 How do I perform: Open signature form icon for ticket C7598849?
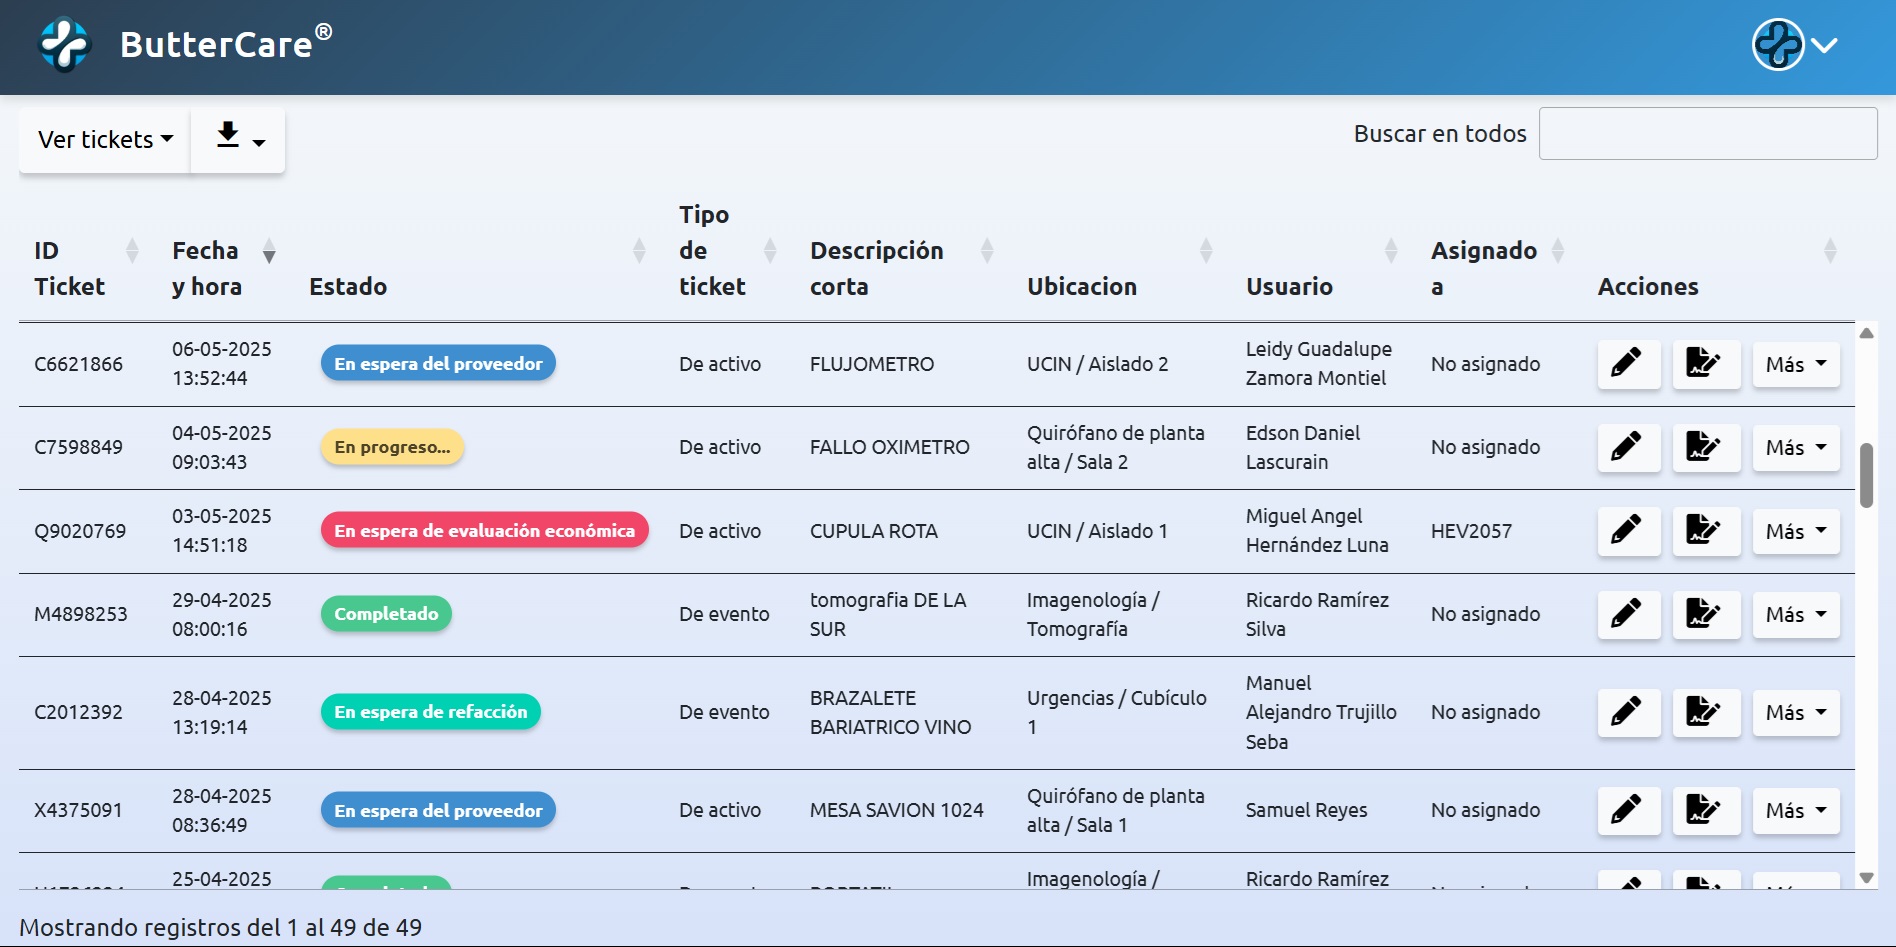[x=1705, y=447]
